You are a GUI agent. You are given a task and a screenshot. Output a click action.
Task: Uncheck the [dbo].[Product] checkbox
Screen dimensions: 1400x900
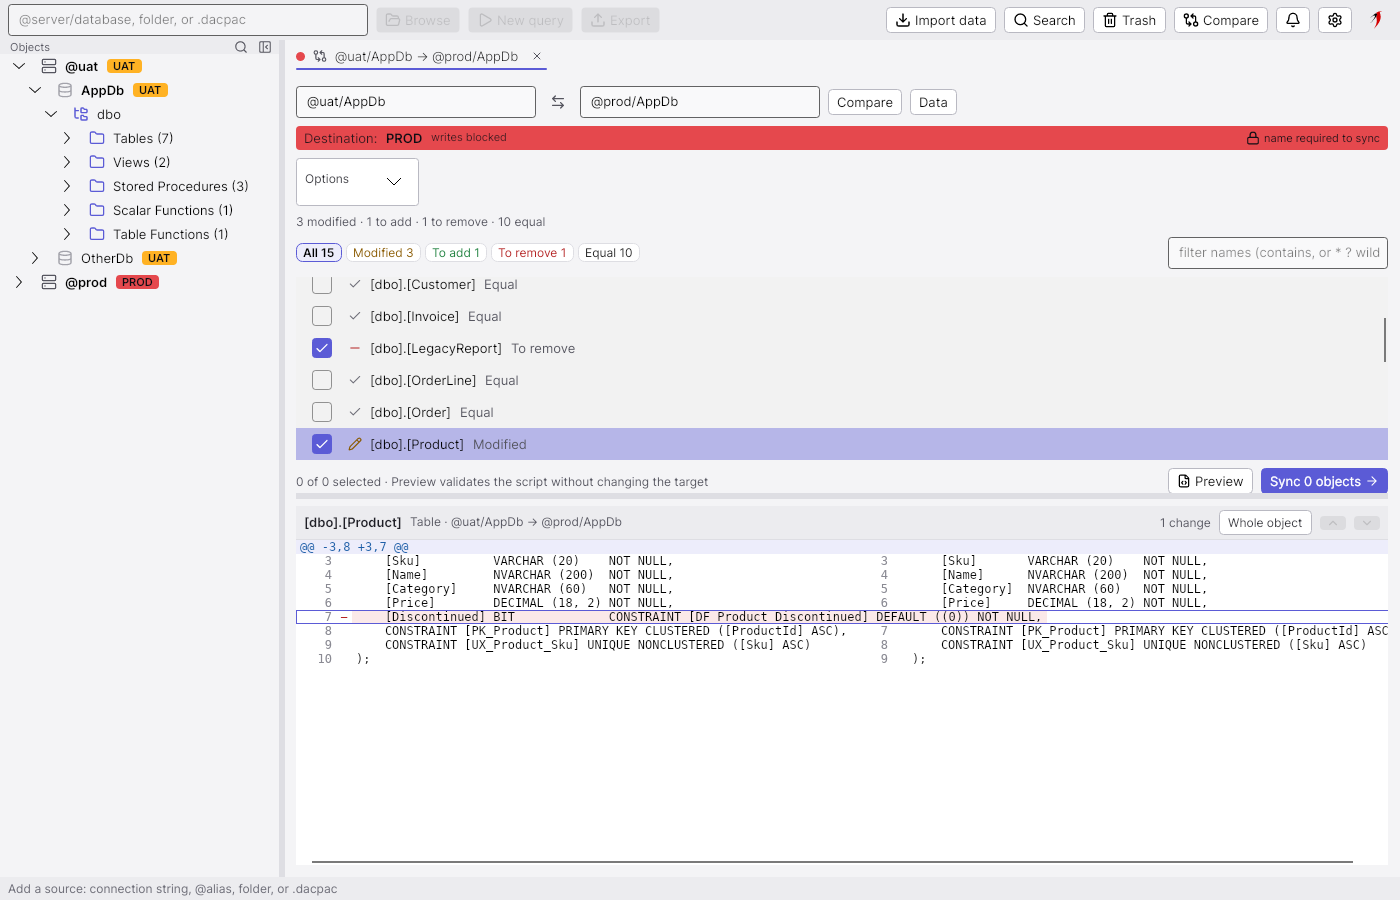tap(322, 444)
